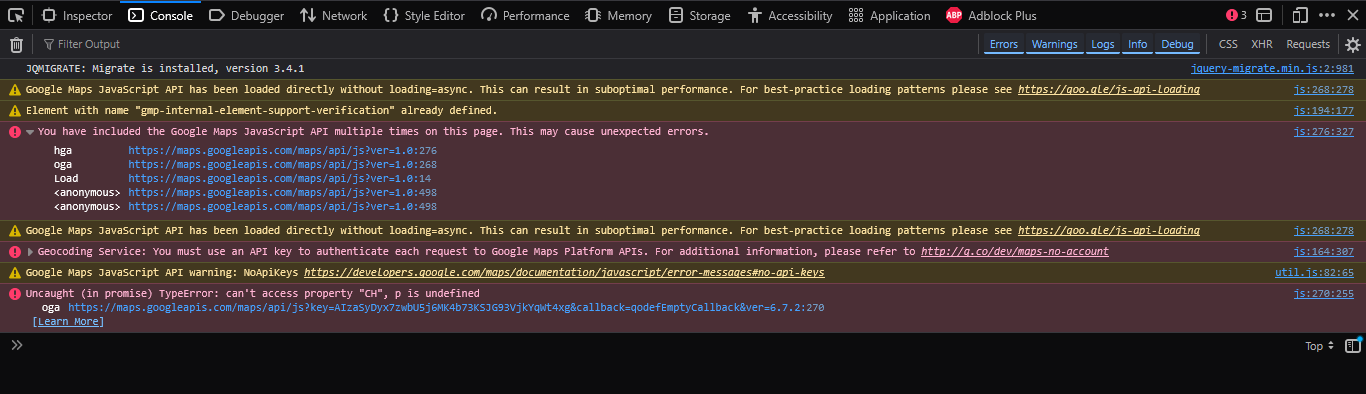Toggle the Errors filter button
This screenshot has height=394, width=1366.
1004,44
